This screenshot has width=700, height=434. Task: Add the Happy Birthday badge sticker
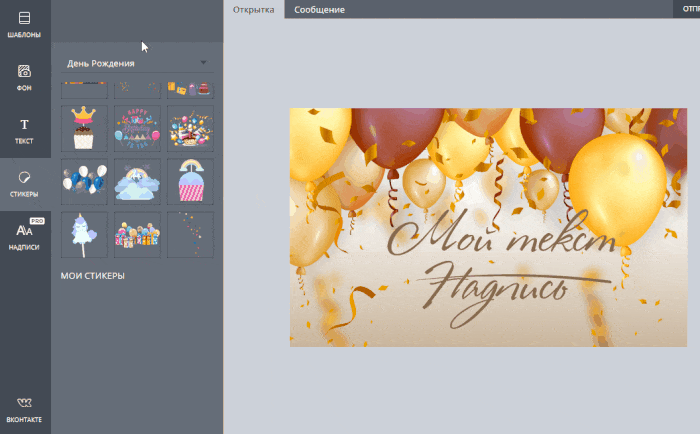137,129
